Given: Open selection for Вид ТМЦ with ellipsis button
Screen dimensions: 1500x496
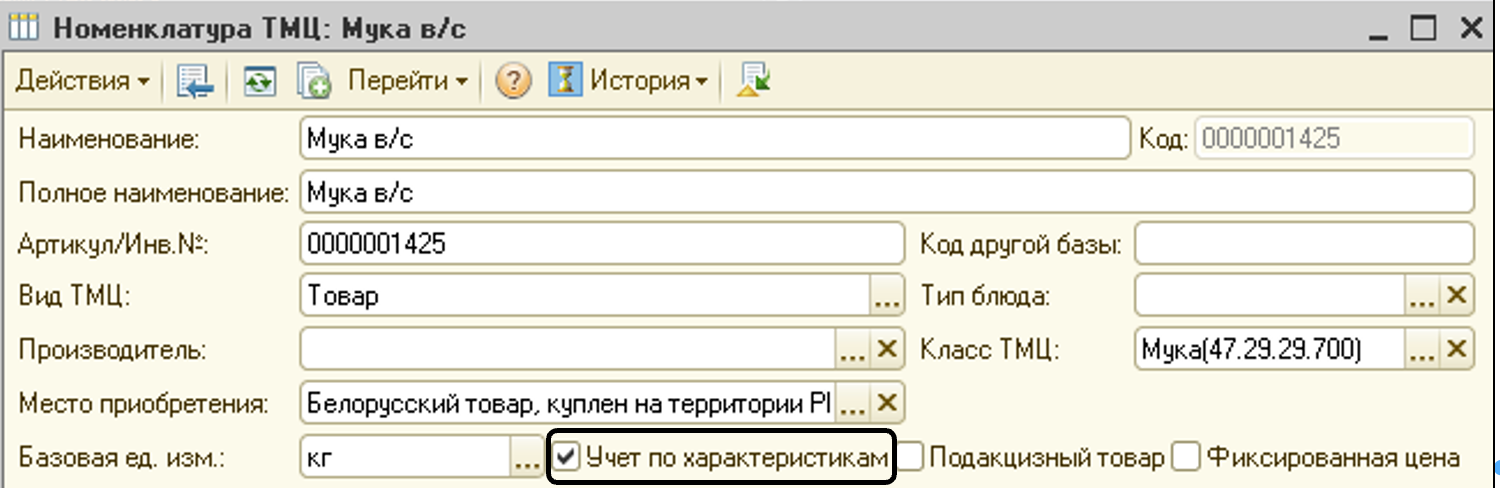Looking at the screenshot, I should tap(887, 297).
